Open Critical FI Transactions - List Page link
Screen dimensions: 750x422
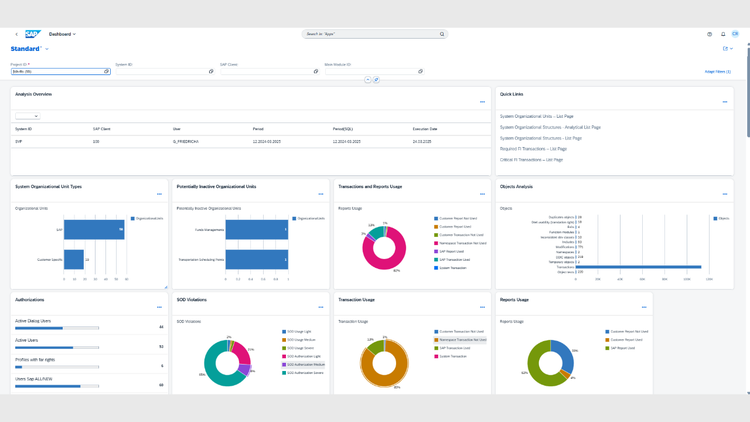[x=531, y=160]
